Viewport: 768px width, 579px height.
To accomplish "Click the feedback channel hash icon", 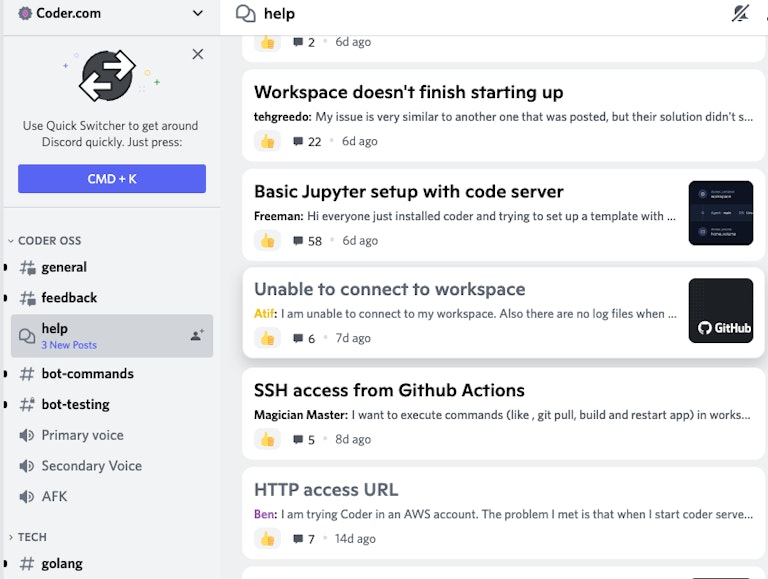I will pos(27,298).
